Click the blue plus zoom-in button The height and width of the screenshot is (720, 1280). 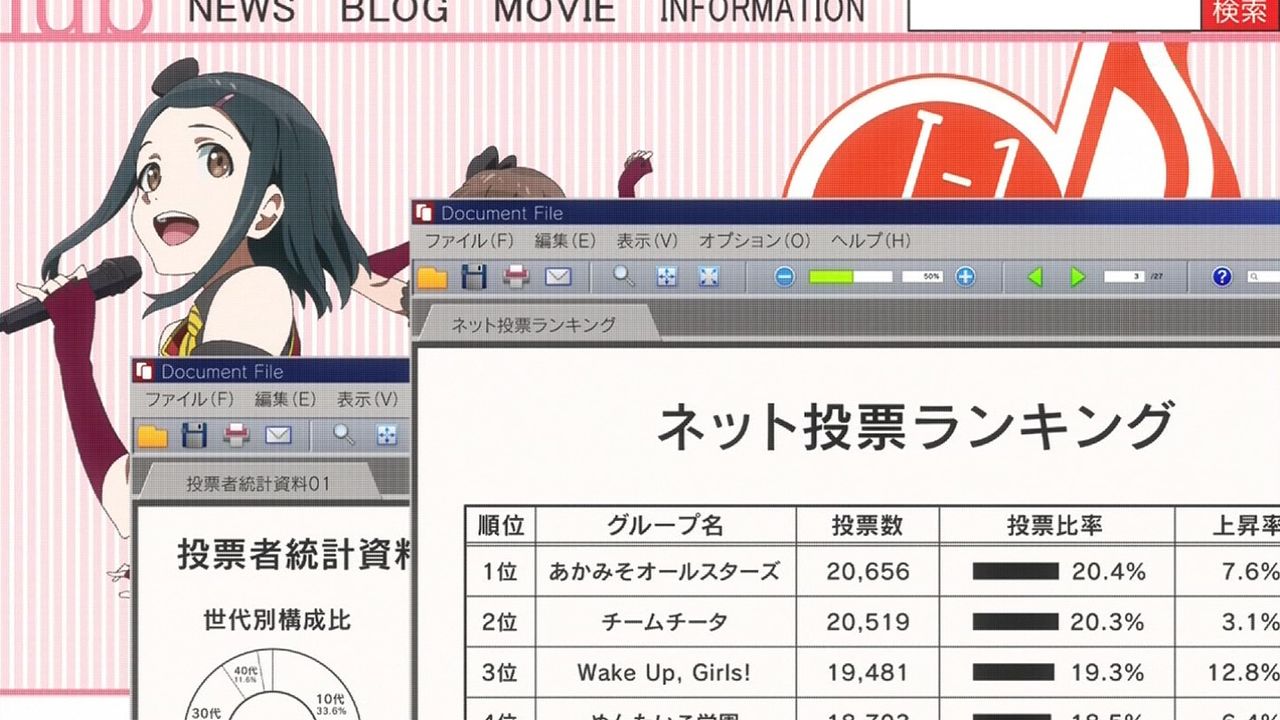point(965,277)
